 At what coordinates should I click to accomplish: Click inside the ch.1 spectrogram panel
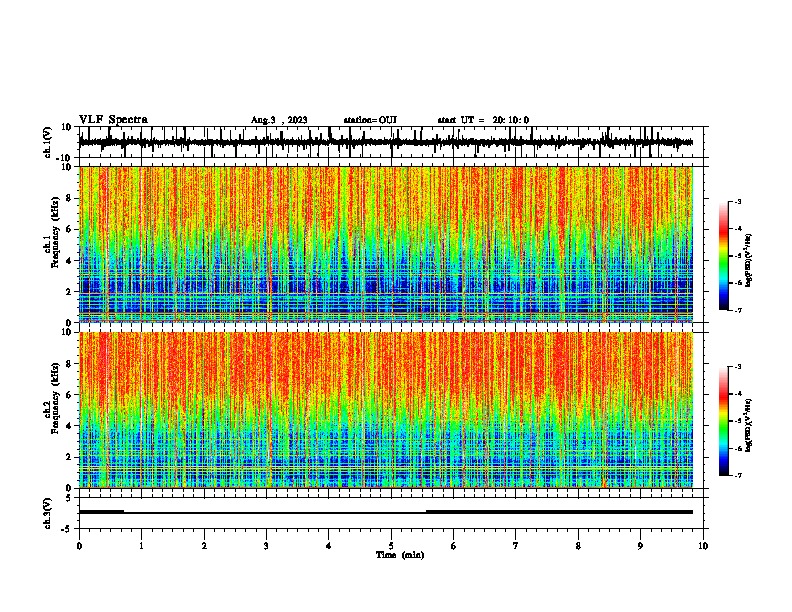point(386,244)
